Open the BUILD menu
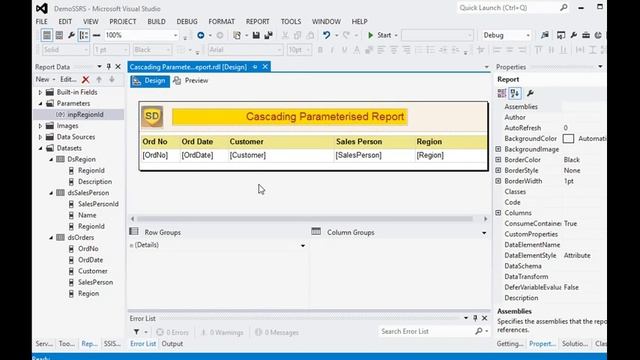 tap(156, 22)
